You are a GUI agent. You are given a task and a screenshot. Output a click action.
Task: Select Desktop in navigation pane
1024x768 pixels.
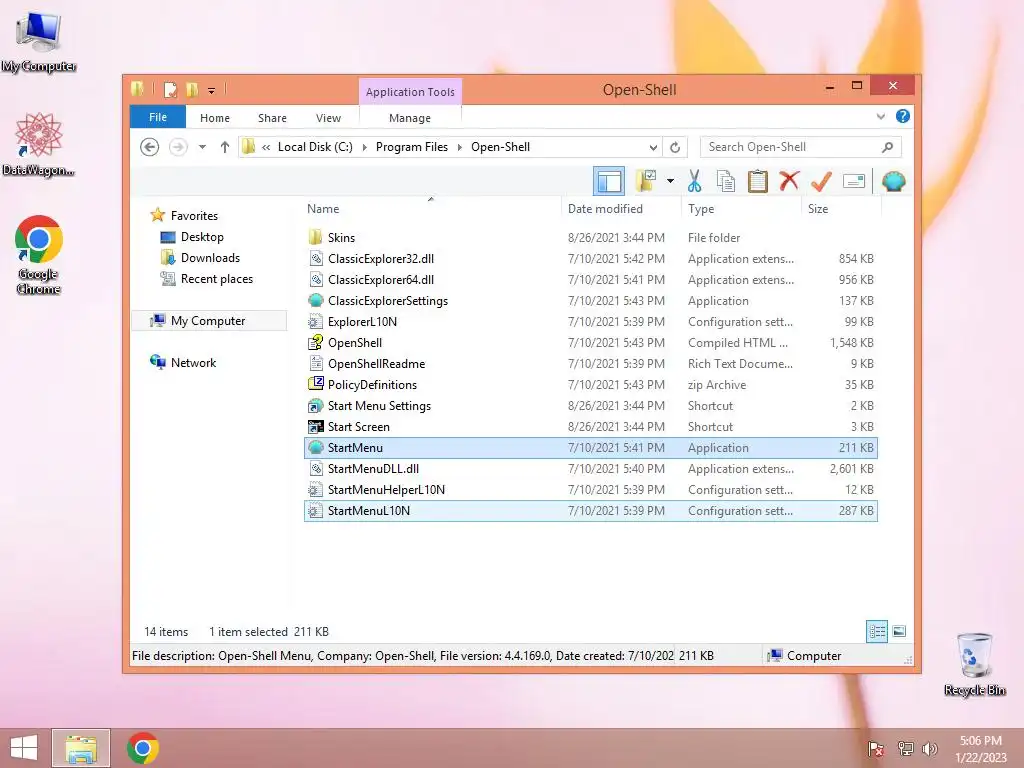click(202, 236)
